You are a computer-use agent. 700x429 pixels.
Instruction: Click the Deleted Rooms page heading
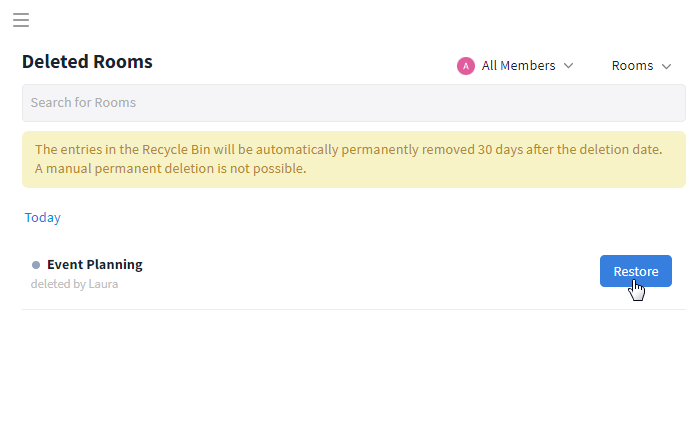coord(87,62)
